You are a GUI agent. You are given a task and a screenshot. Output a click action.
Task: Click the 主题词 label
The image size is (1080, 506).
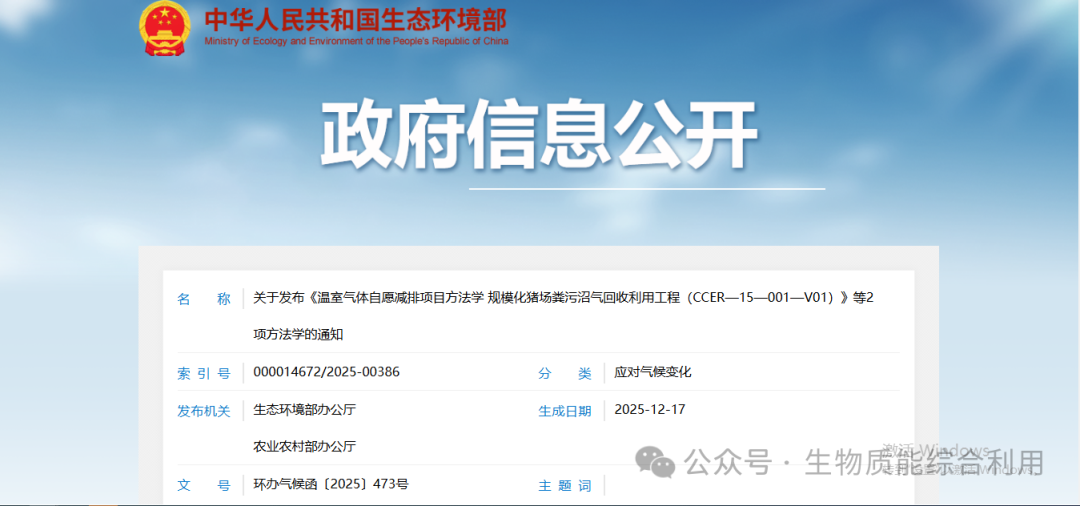pyautogui.click(x=565, y=485)
